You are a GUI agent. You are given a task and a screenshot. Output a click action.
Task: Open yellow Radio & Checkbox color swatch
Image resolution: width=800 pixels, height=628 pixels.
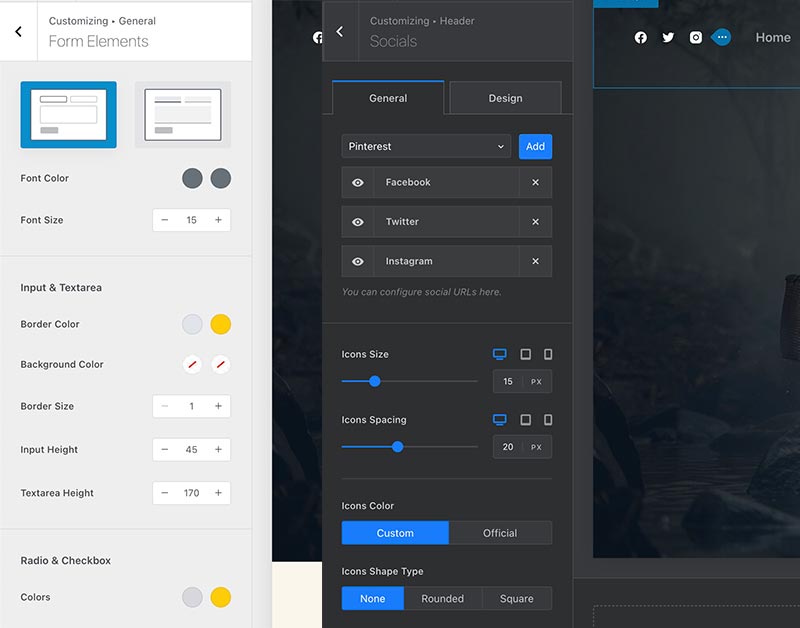click(221, 597)
